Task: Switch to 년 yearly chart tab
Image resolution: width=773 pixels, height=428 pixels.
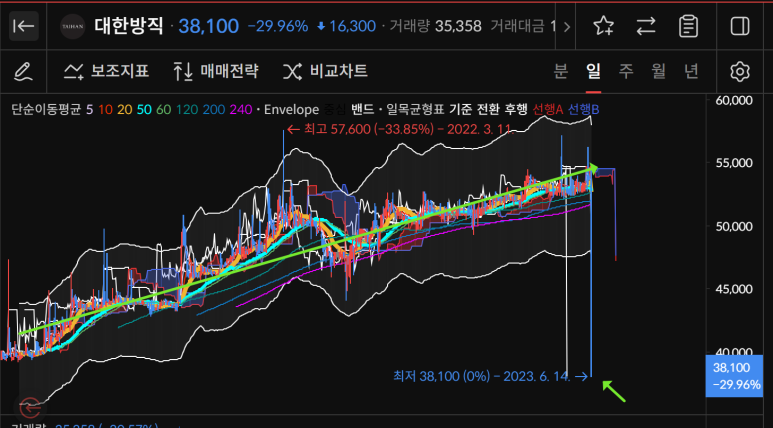Action: [691, 71]
